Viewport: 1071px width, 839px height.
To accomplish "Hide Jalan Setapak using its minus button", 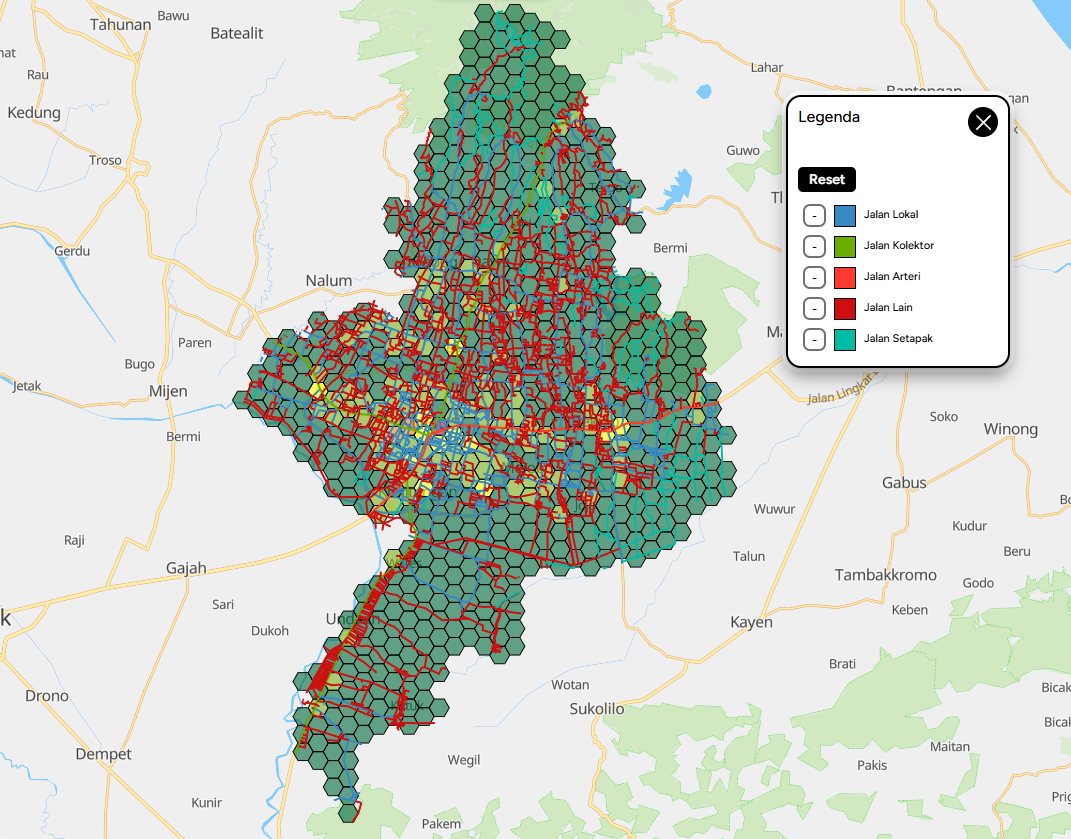I will [815, 339].
